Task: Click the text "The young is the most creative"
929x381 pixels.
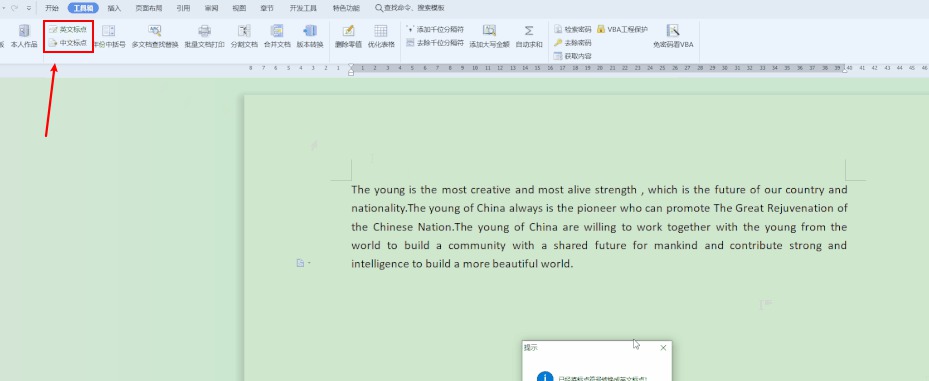Action: coord(432,190)
